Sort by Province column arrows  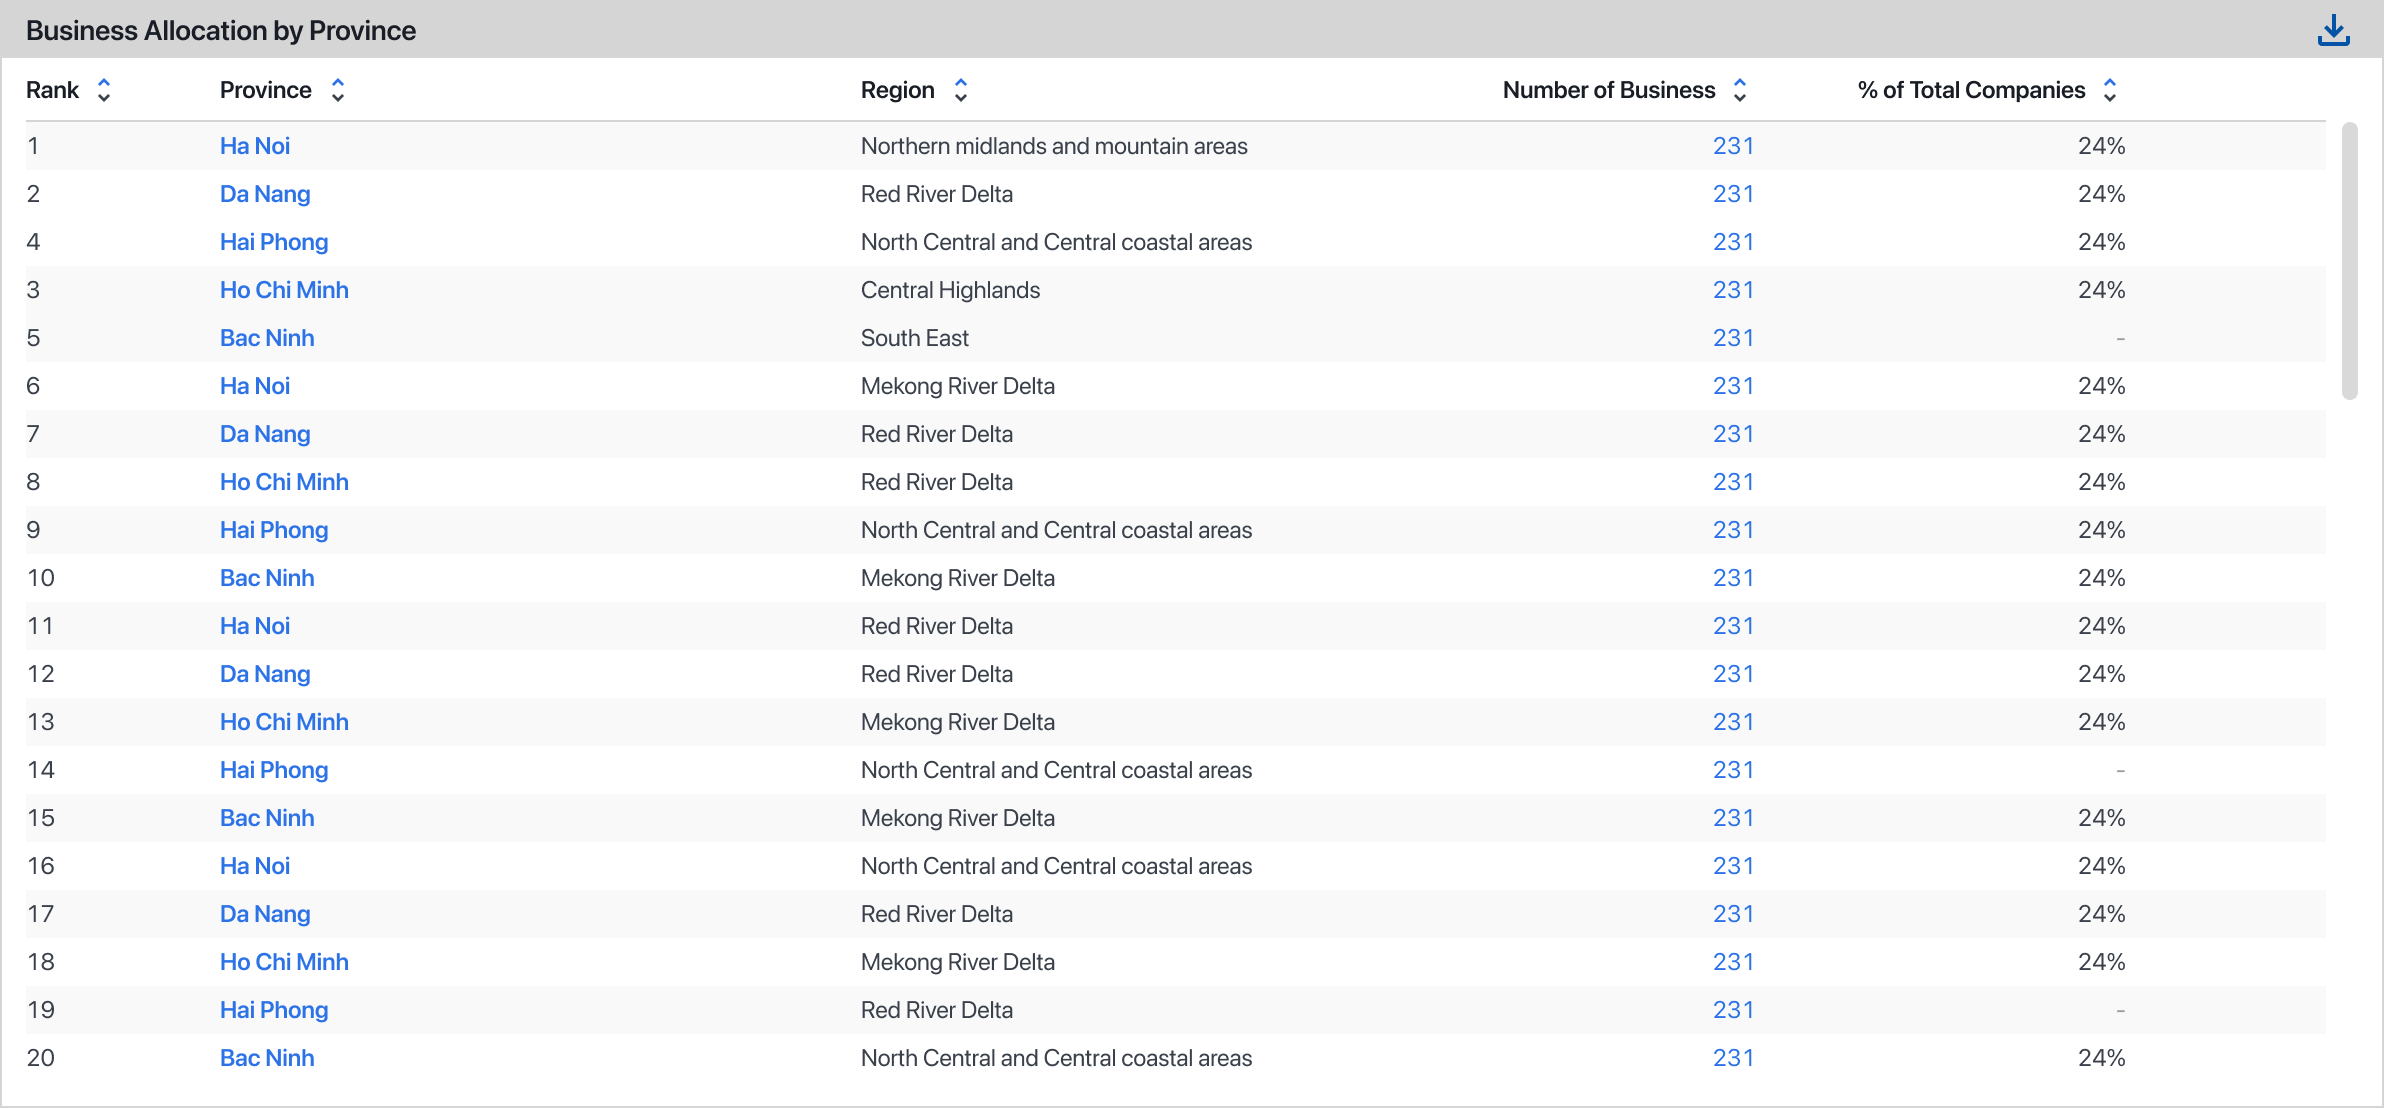pyautogui.click(x=338, y=90)
